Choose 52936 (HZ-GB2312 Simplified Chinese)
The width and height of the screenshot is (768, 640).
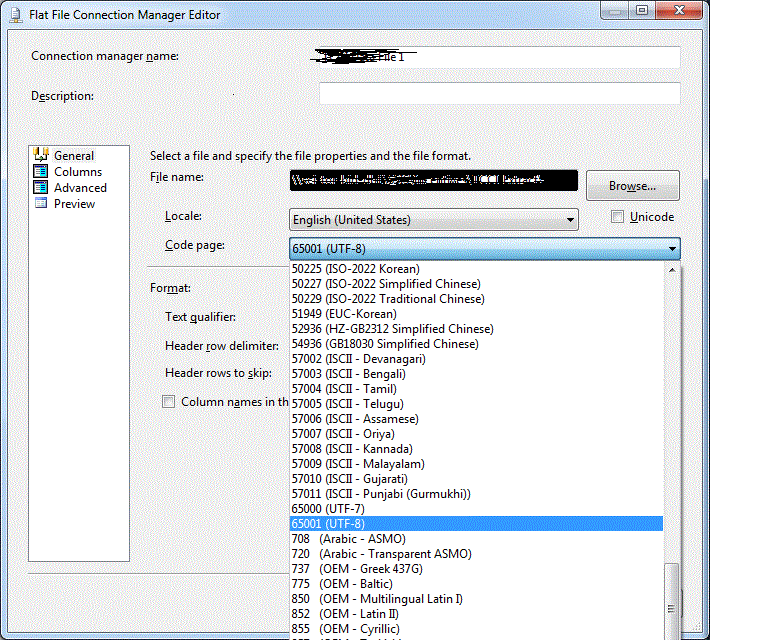click(x=477, y=329)
